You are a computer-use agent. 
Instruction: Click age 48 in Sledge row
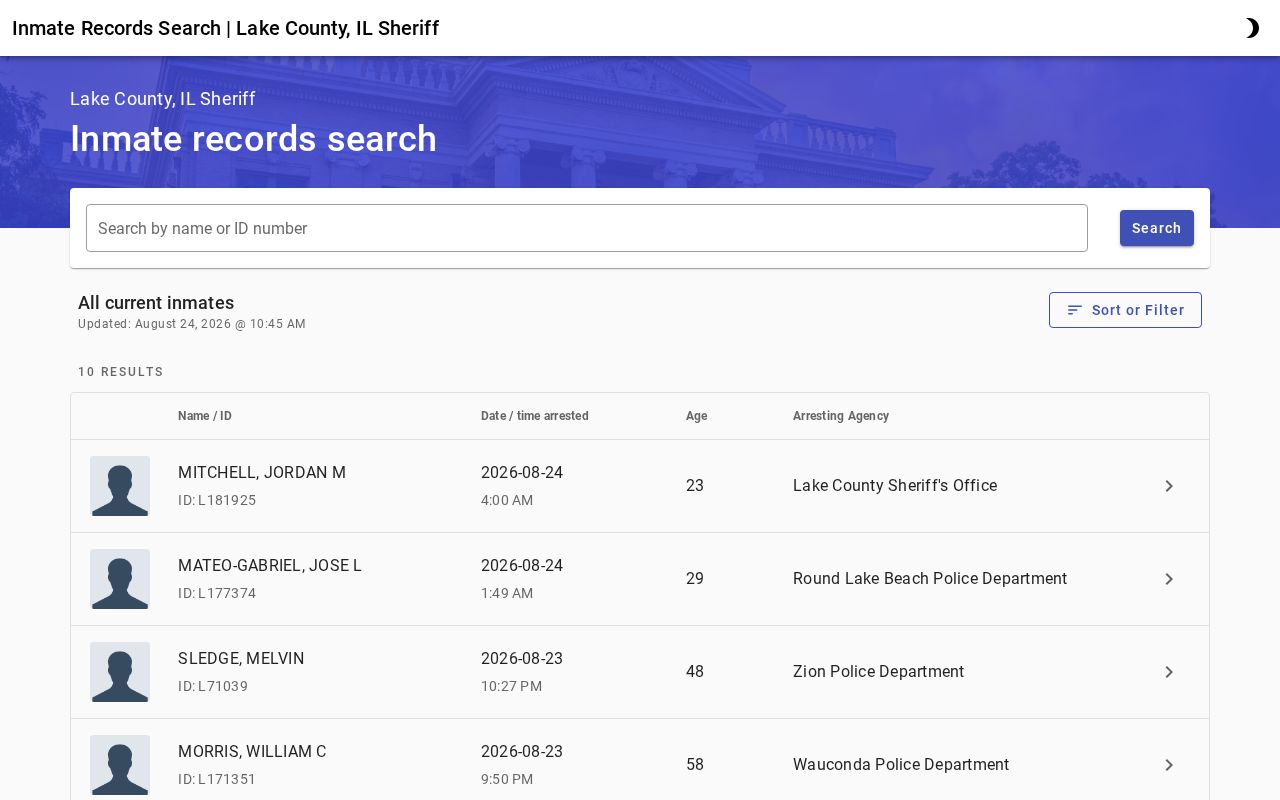(695, 672)
